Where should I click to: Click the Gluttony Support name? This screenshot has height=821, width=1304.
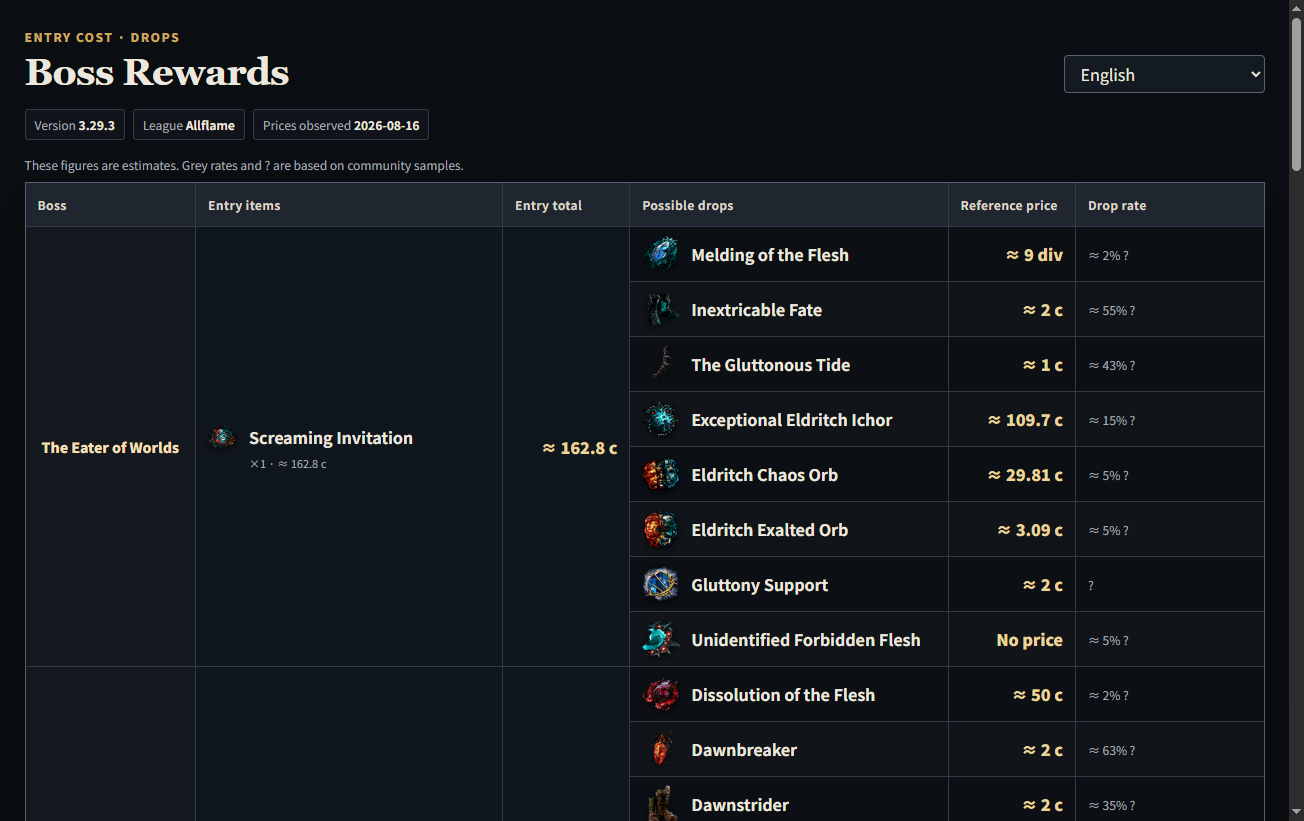(x=760, y=585)
